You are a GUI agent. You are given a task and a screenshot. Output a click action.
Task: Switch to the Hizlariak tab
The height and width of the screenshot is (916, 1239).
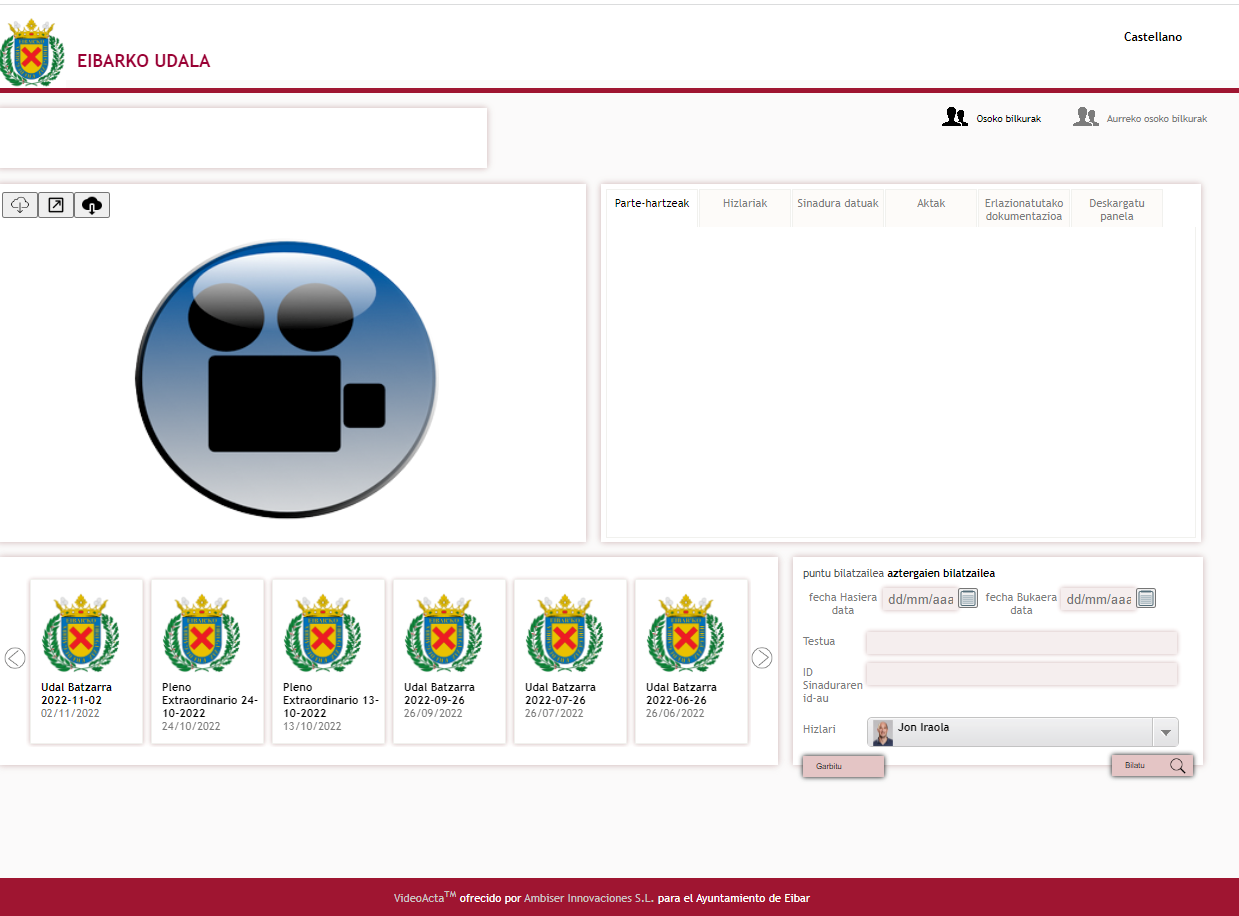(x=745, y=203)
